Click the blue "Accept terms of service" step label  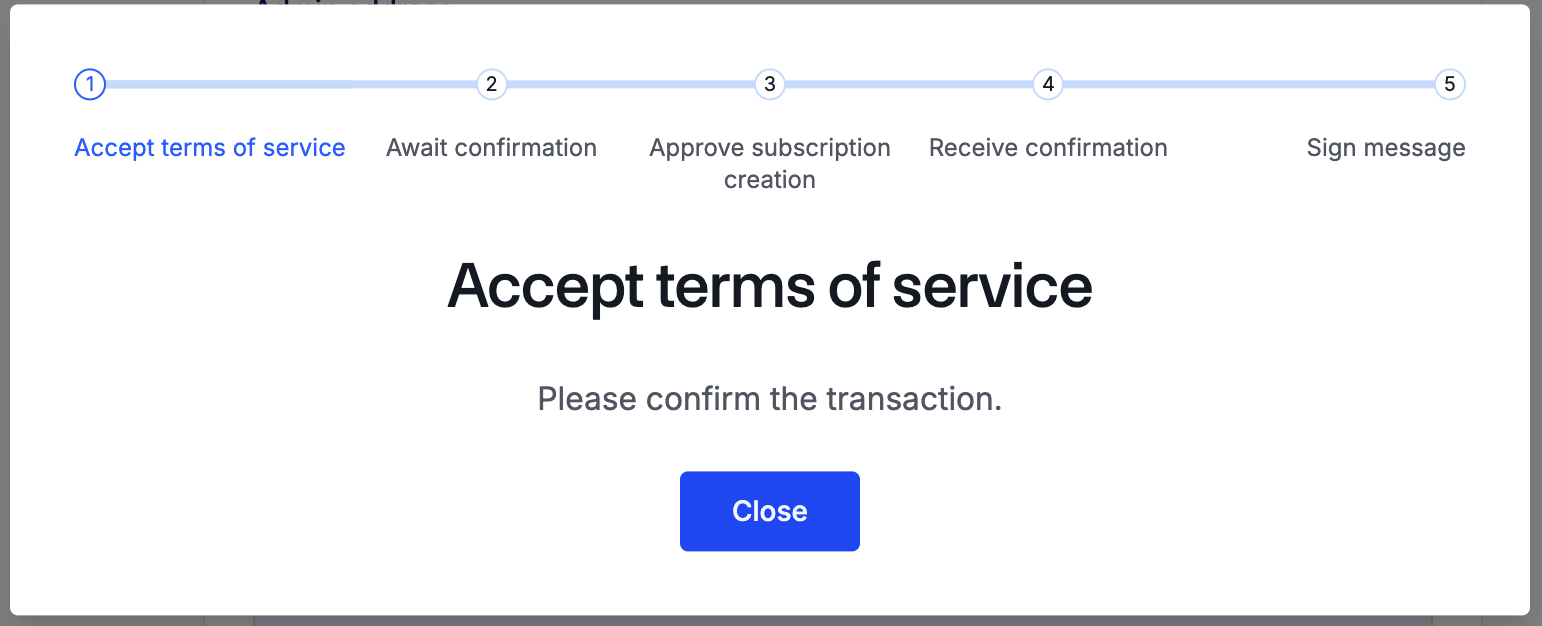(x=210, y=148)
